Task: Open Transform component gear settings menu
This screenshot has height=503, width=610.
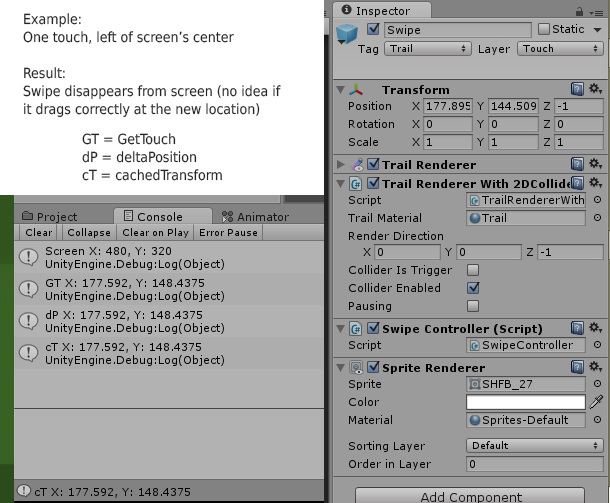Action: (x=596, y=89)
